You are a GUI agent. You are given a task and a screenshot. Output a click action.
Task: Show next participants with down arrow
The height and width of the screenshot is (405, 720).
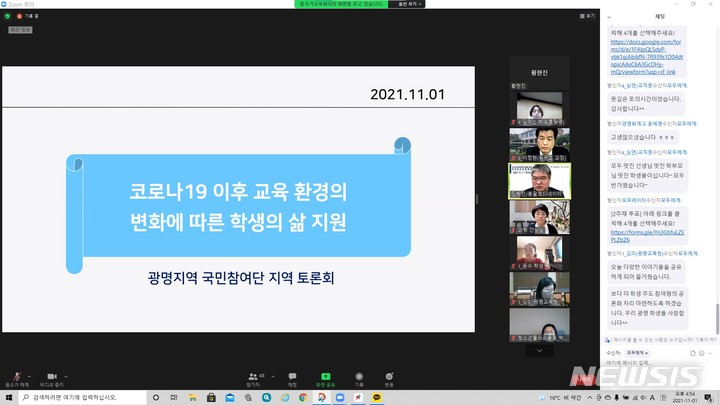point(540,351)
